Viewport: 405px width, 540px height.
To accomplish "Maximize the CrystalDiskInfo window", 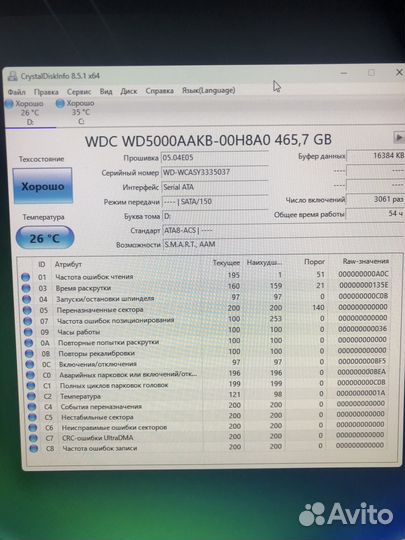I will 371,73.
